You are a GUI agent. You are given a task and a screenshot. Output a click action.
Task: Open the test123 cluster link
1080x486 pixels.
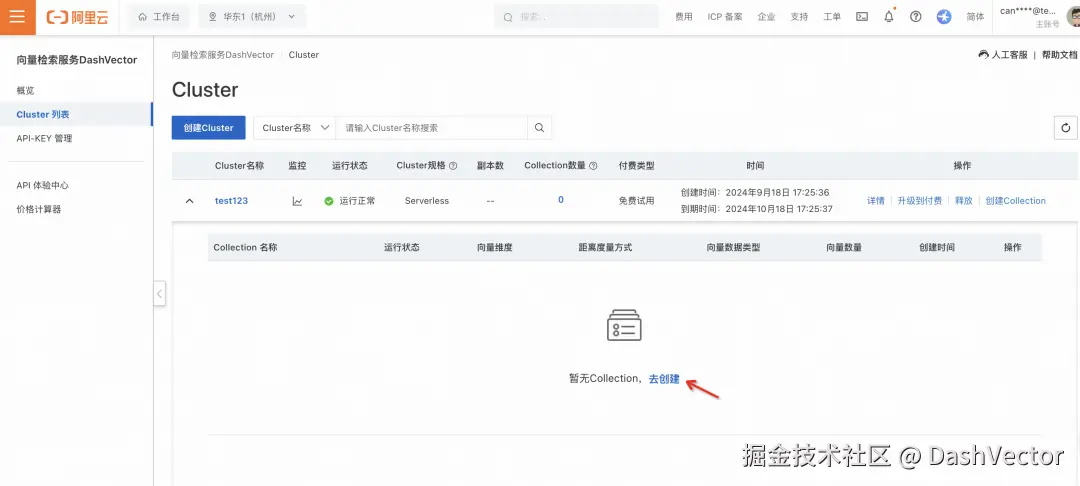(231, 201)
